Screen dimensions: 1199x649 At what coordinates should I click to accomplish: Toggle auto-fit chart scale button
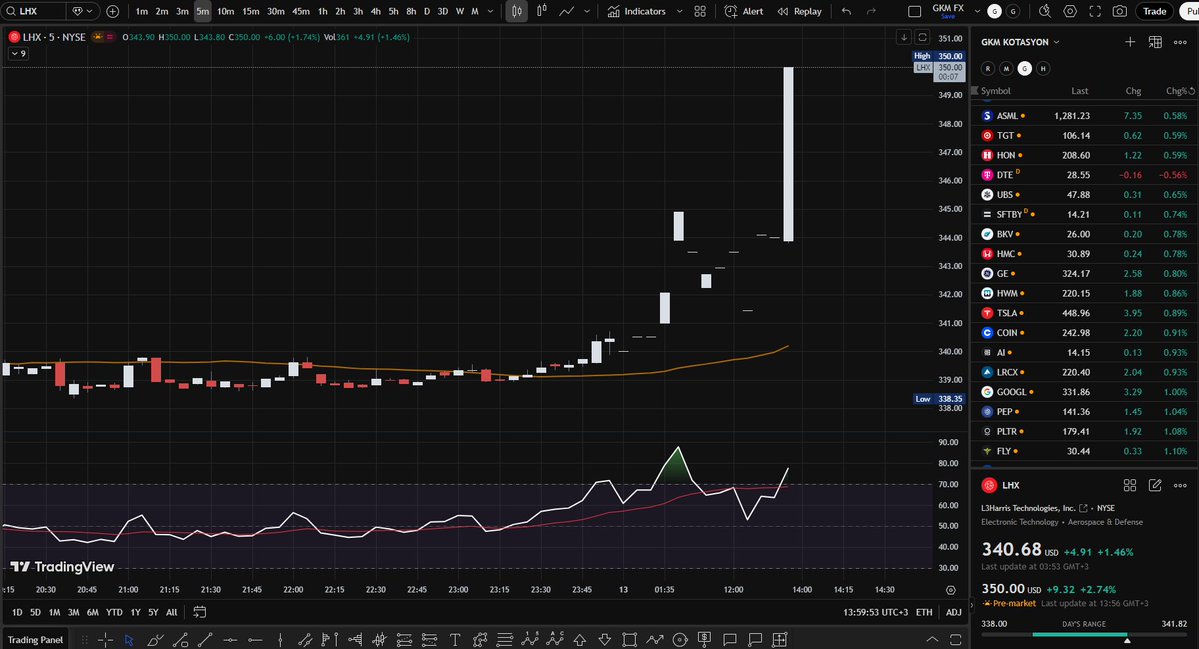(x=922, y=37)
